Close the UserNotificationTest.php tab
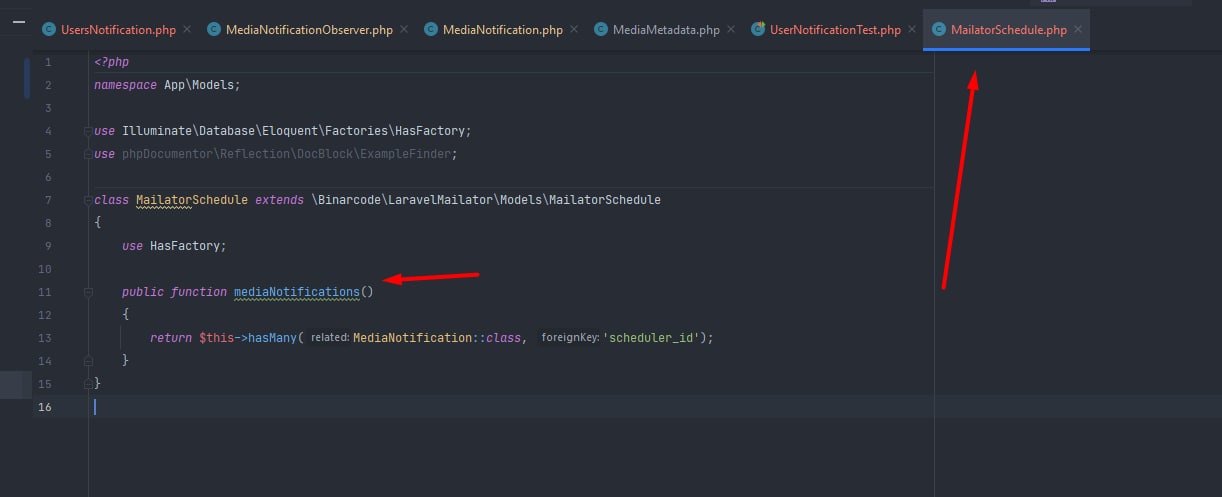 coord(911,30)
